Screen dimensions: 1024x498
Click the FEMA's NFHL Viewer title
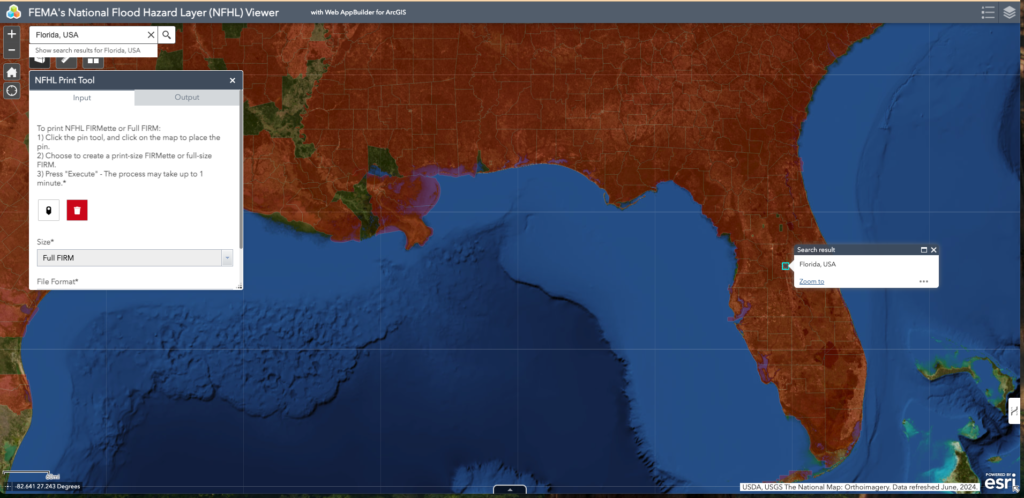tap(153, 12)
